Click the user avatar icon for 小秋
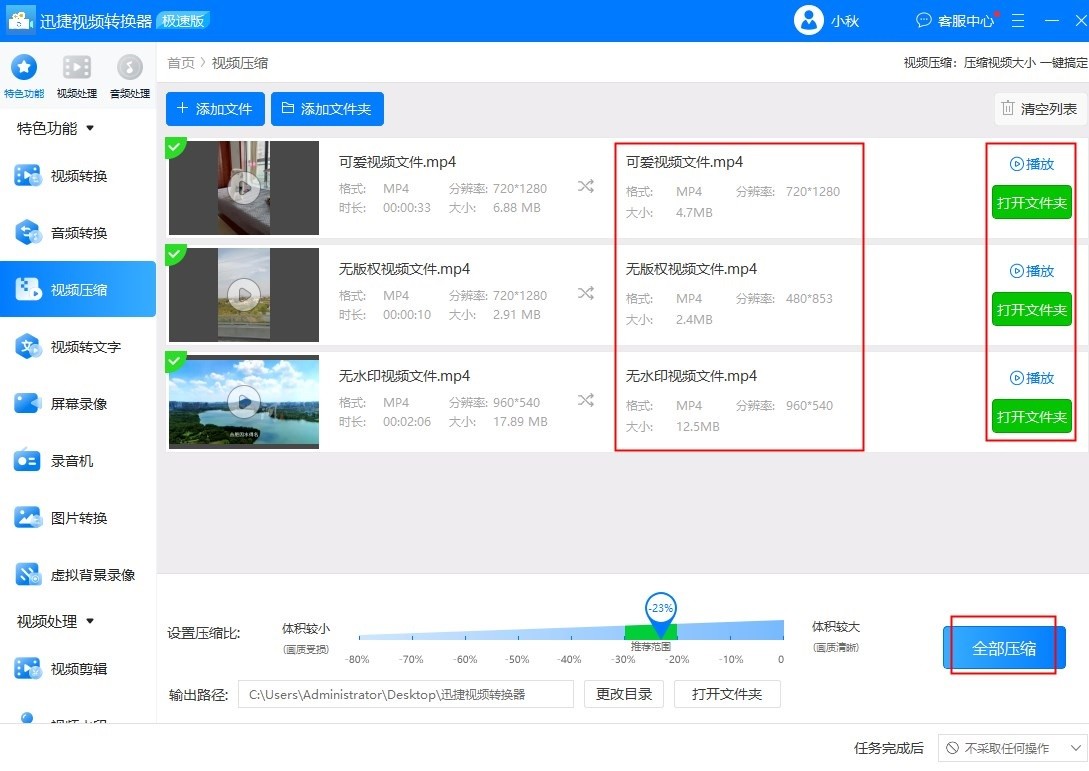The width and height of the screenshot is (1089, 771). point(808,20)
